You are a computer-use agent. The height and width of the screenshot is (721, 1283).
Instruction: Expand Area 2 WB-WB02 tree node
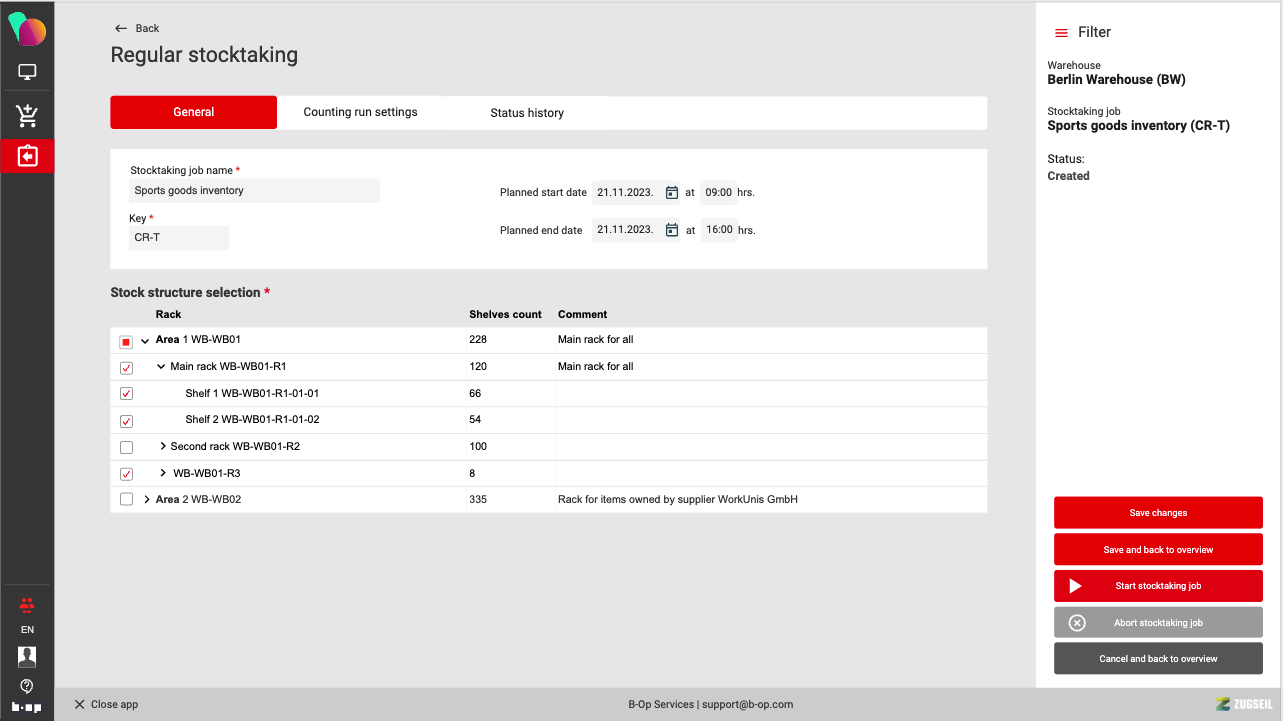(x=147, y=499)
